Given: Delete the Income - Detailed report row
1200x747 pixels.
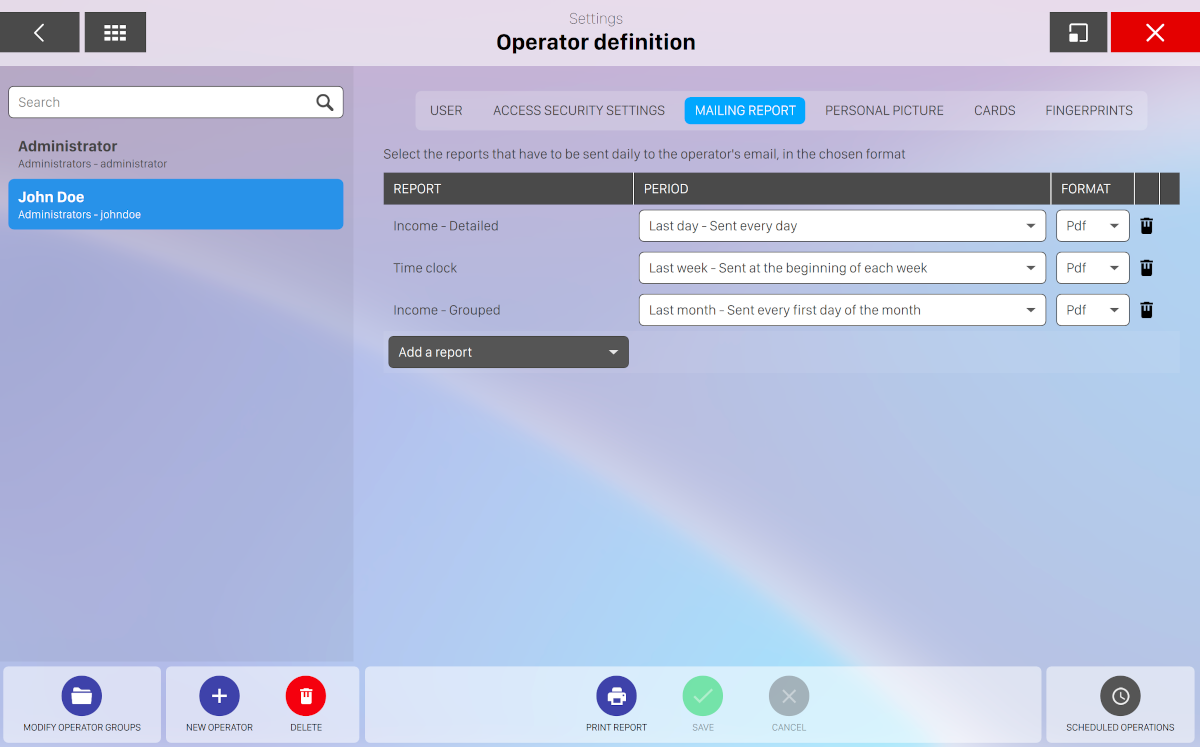Looking at the screenshot, I should [1146, 226].
